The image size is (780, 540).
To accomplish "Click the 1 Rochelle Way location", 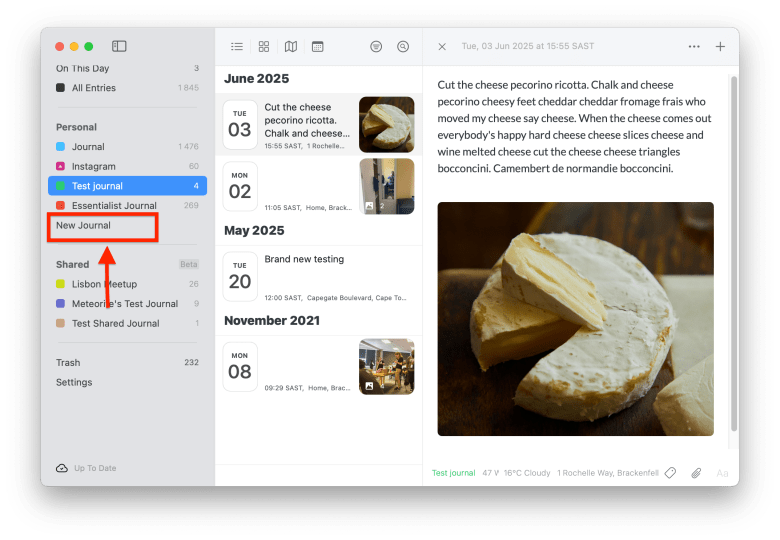I will click(608, 473).
